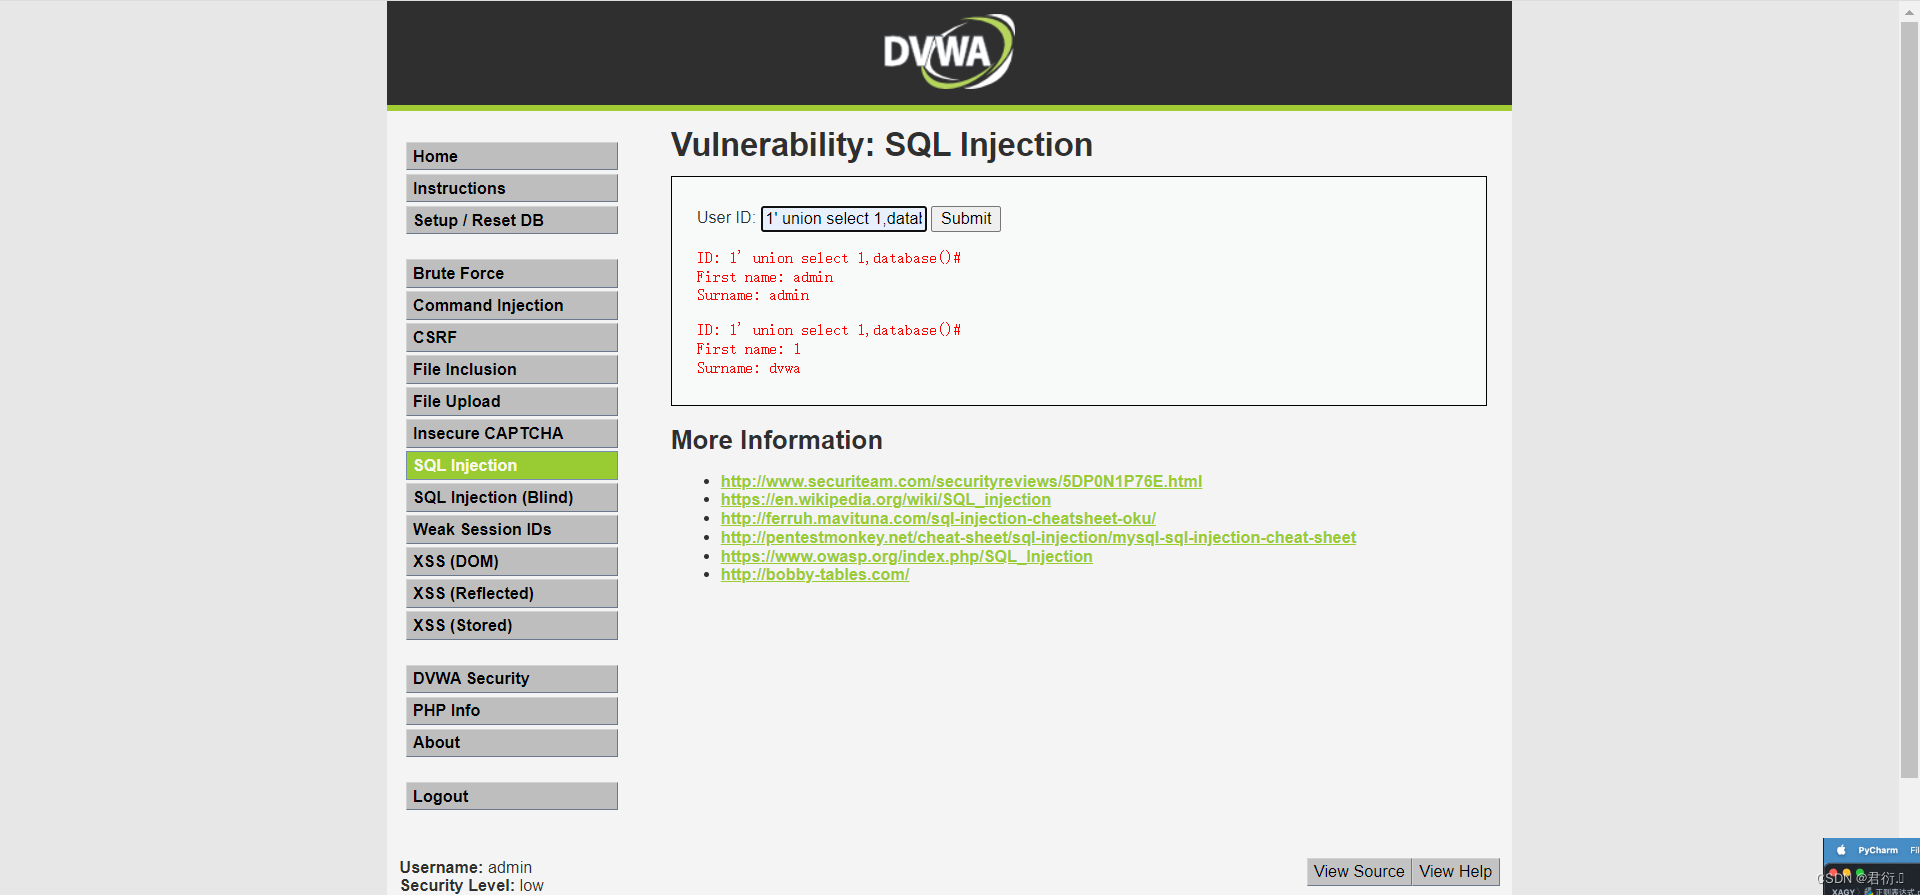1920x895 pixels.
Task: Click the 'More Information' heading
Action: click(777, 440)
